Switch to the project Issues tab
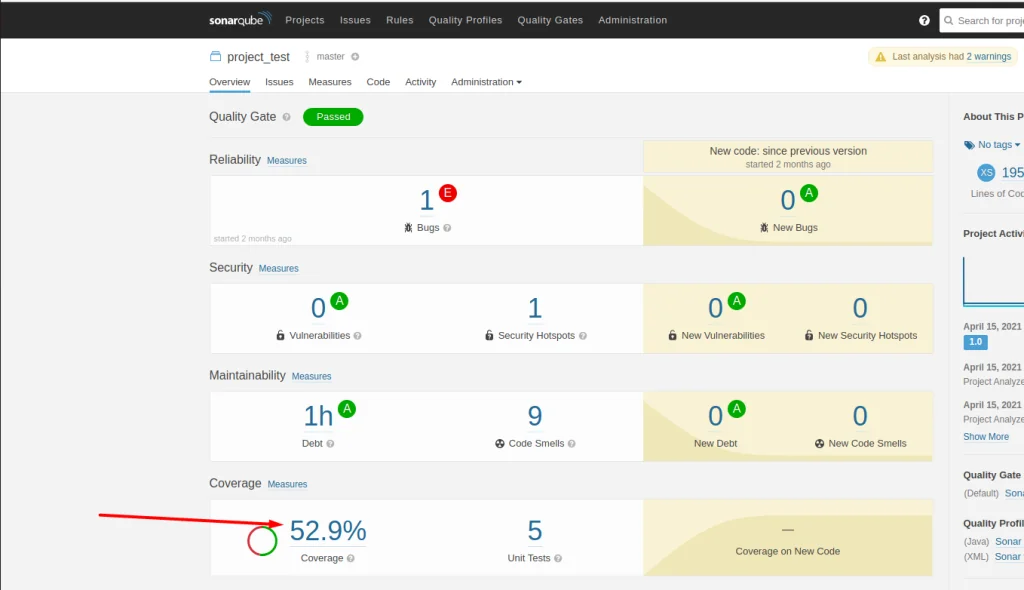This screenshot has height=590, width=1024. click(x=279, y=82)
